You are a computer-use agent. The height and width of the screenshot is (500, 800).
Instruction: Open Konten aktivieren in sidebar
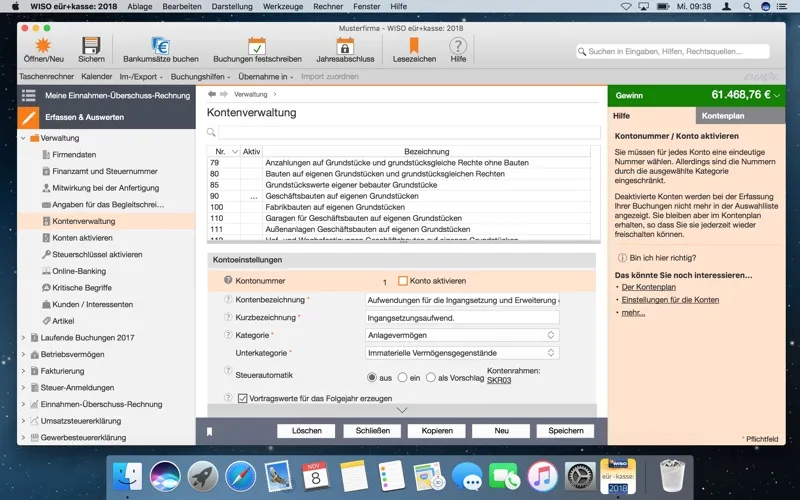coord(82,238)
